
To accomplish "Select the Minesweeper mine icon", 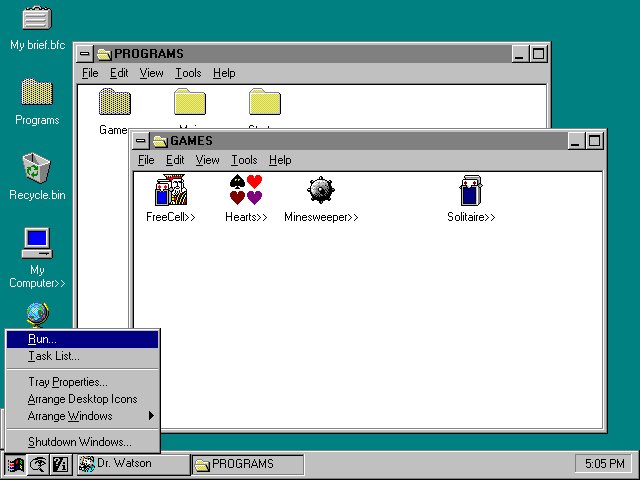I will [321, 190].
